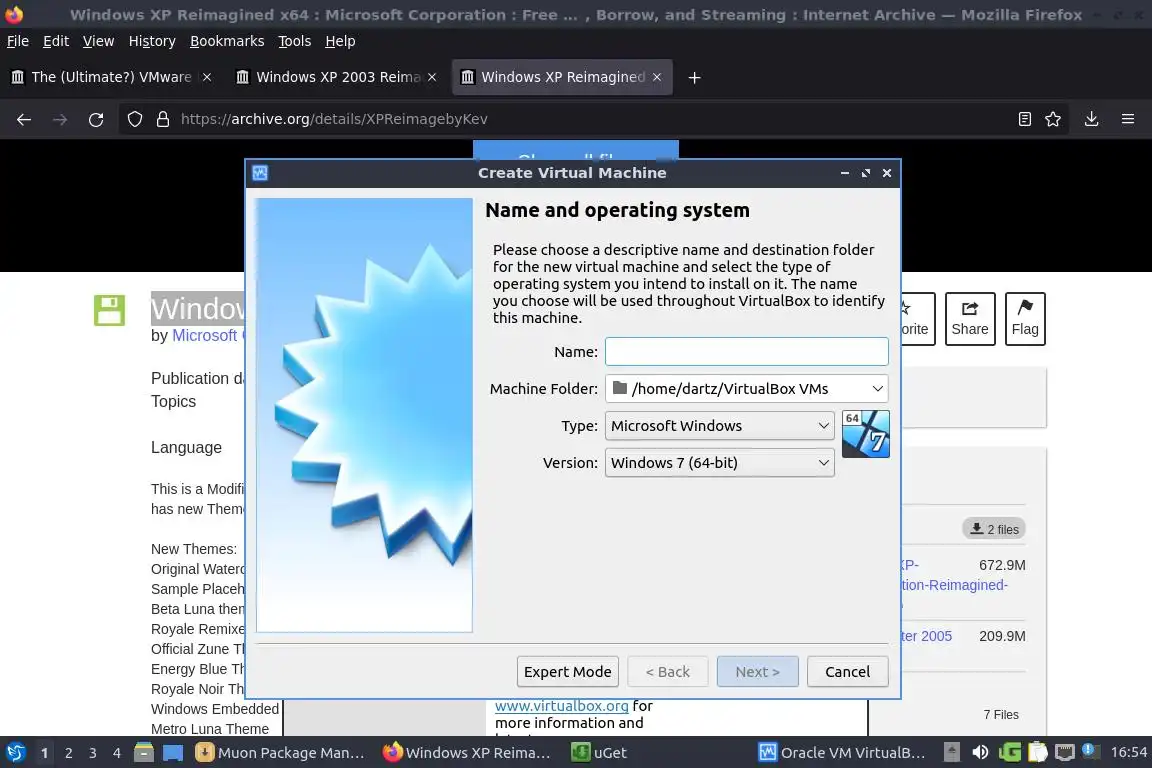Open Firefox downloads panel icon
Viewport: 1152px width, 768px height.
[x=1092, y=119]
